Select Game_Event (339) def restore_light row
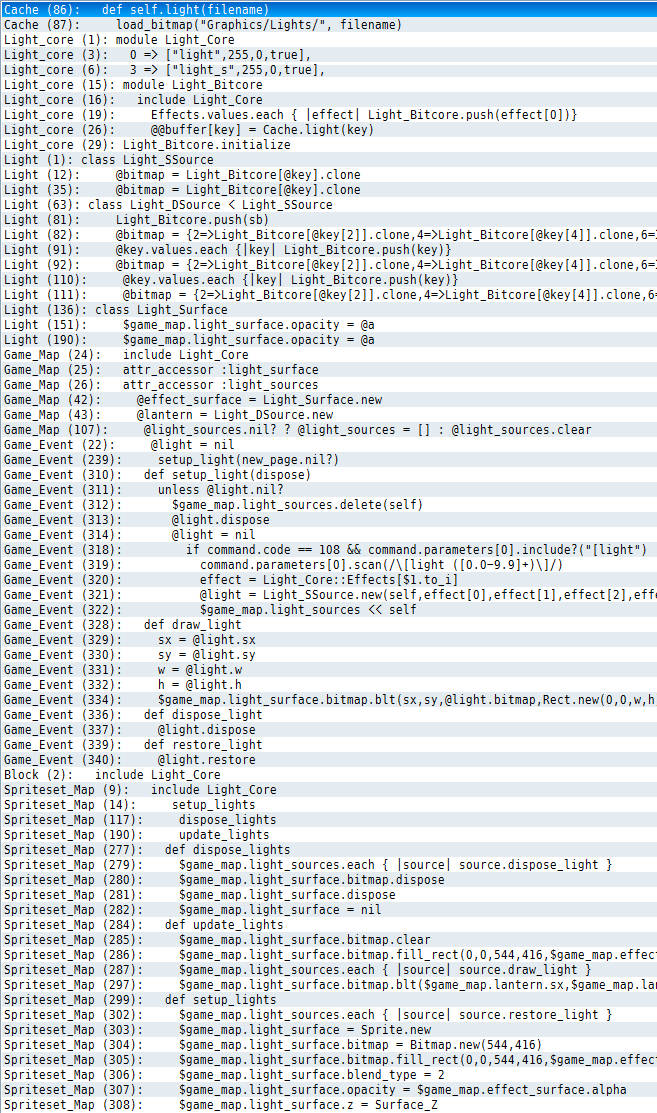 tap(328, 745)
